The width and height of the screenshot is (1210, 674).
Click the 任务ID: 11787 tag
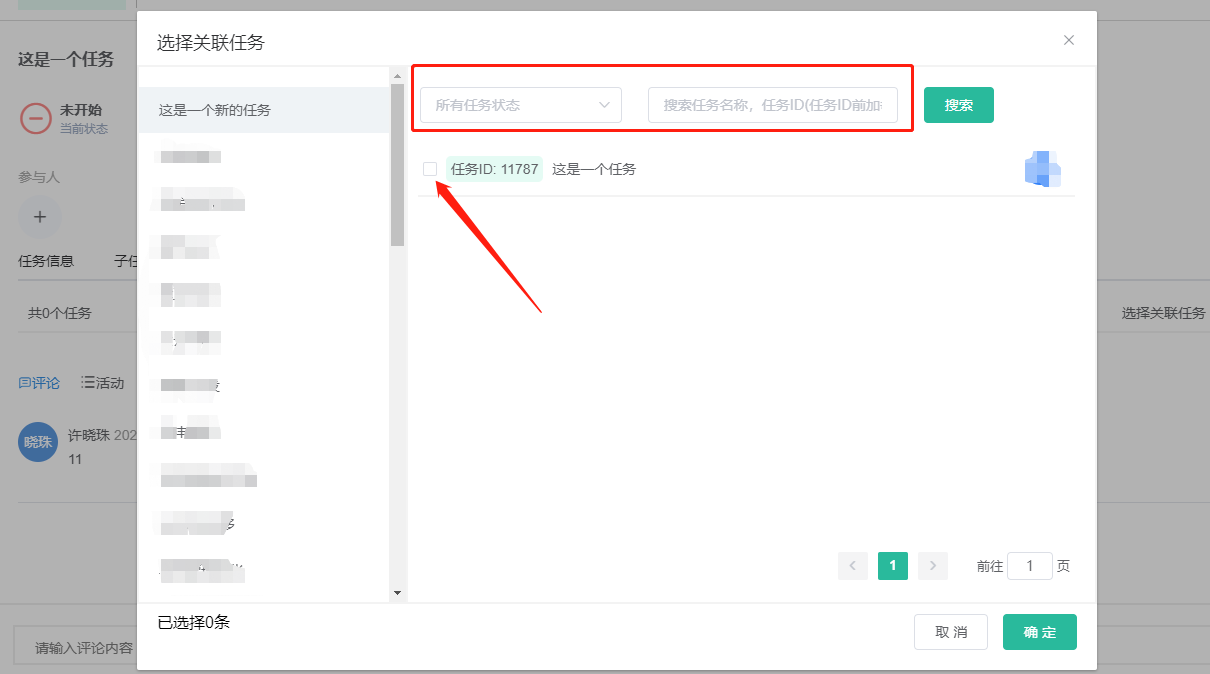(x=494, y=169)
